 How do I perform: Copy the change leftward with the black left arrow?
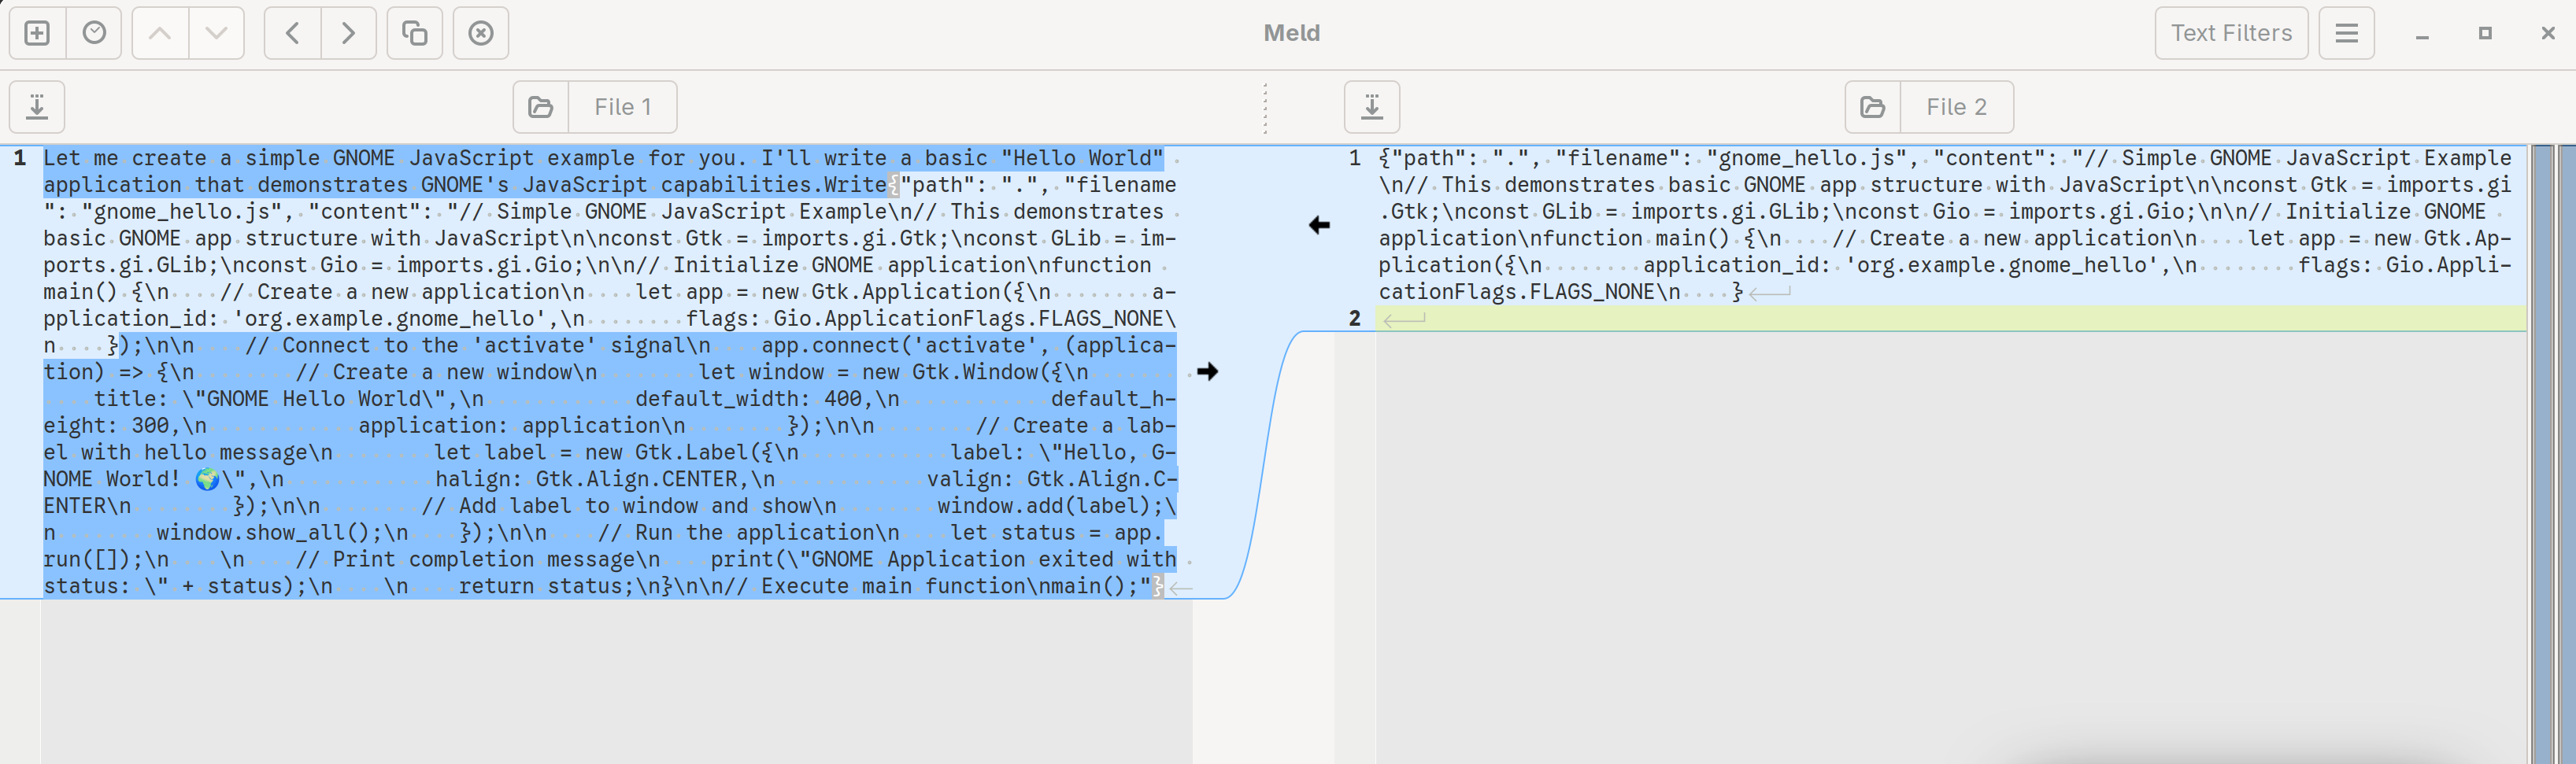click(x=1319, y=225)
